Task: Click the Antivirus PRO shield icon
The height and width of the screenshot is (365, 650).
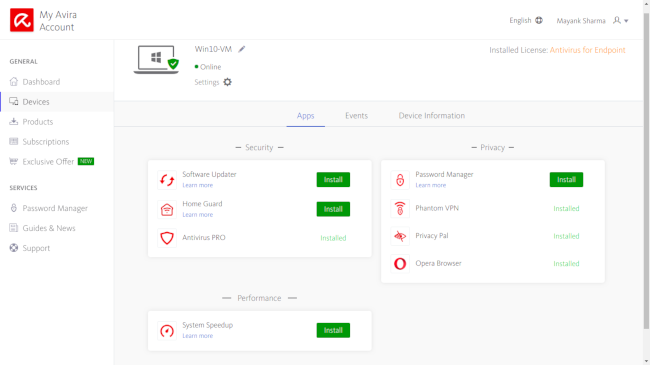Action: point(167,238)
